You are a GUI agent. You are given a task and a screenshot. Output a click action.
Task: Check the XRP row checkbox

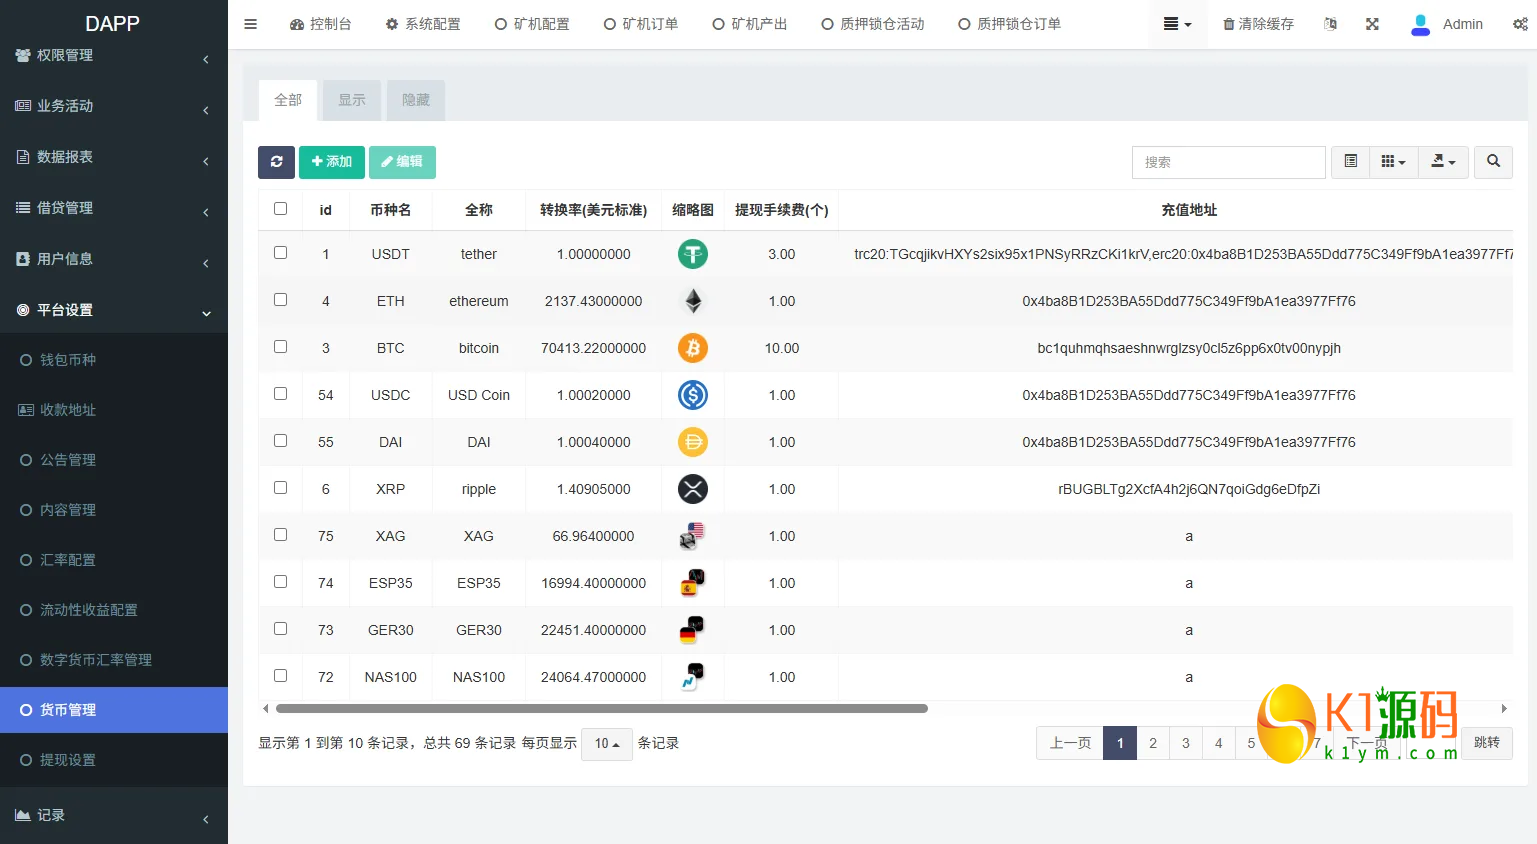pos(280,488)
